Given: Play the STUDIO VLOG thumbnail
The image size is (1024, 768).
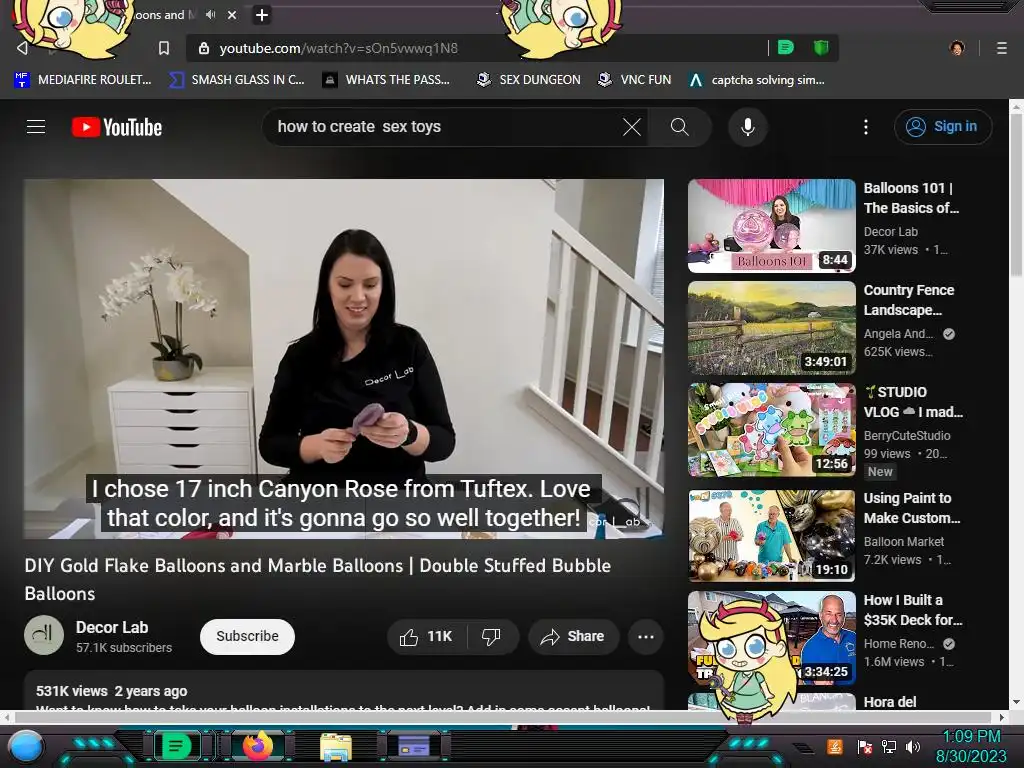Looking at the screenshot, I should (771, 430).
